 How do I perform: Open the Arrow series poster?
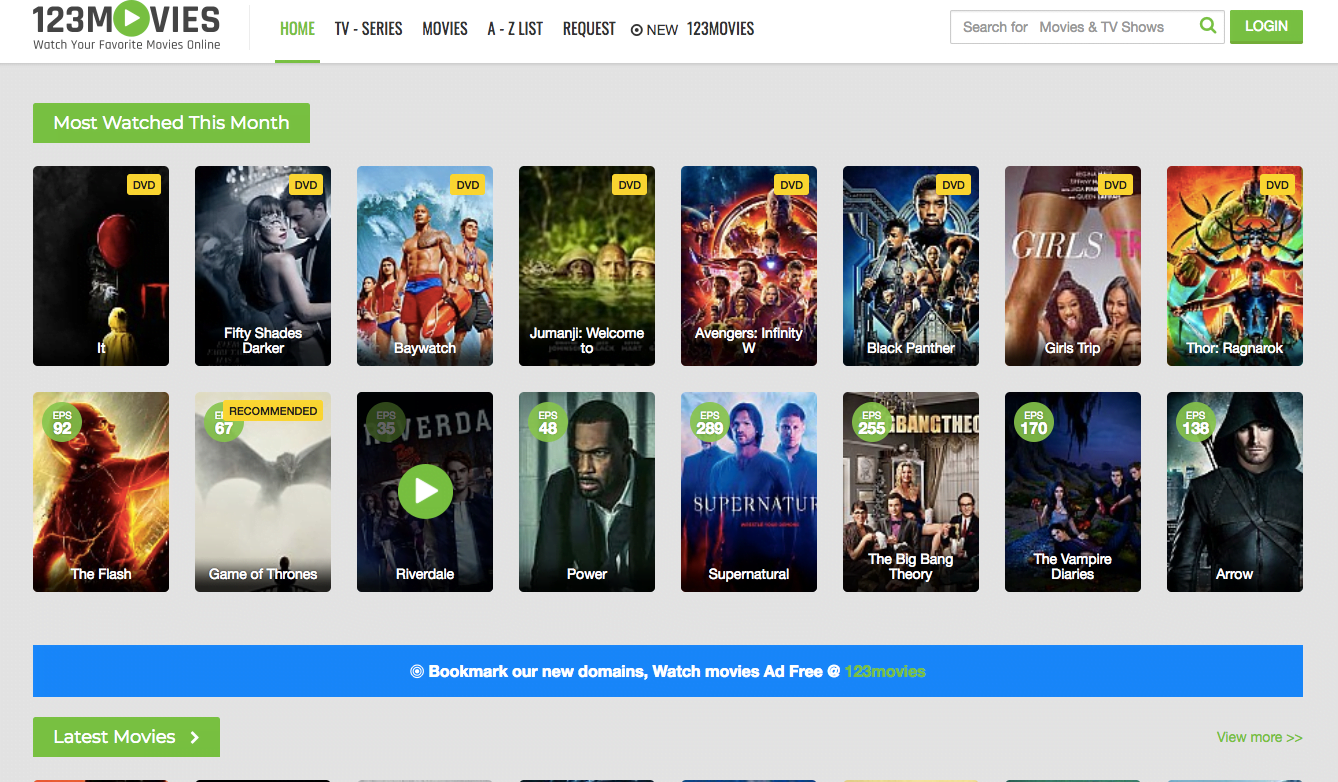point(1235,492)
